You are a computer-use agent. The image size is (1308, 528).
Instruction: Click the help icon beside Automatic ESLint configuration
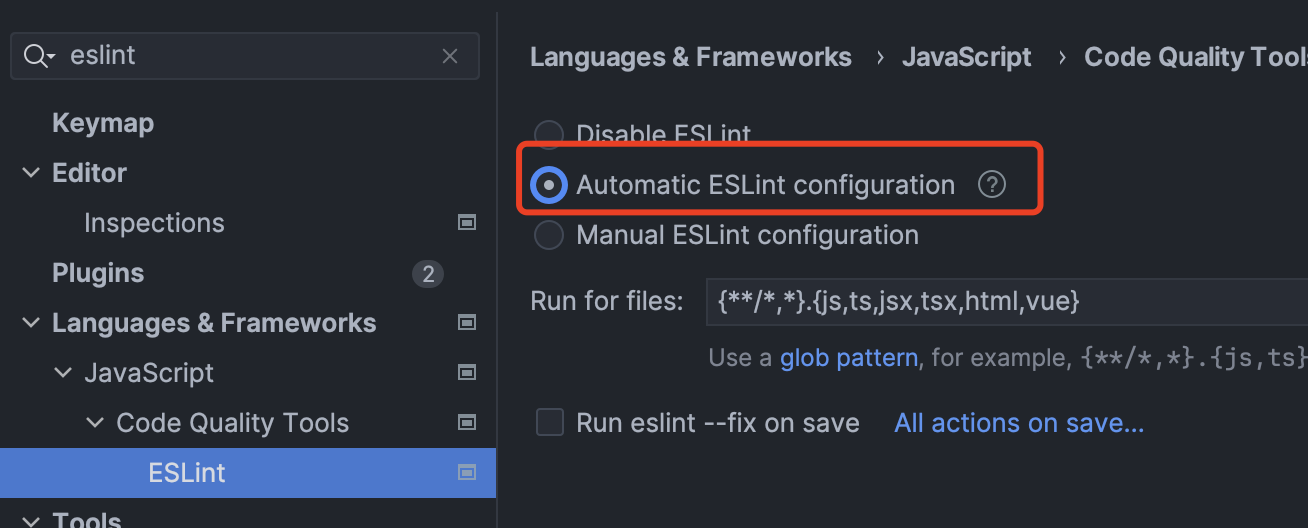click(991, 185)
